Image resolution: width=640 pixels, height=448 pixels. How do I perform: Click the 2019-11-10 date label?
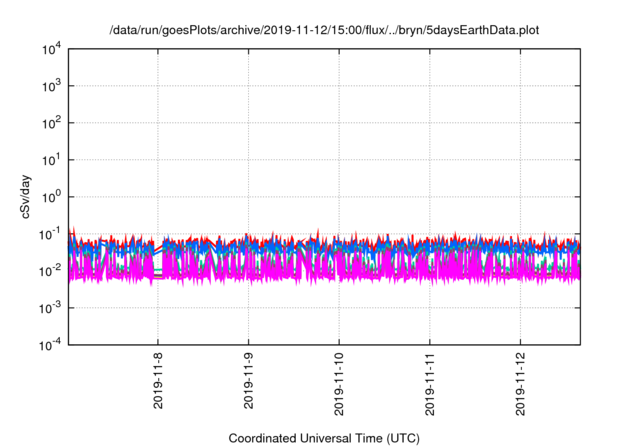(339, 384)
